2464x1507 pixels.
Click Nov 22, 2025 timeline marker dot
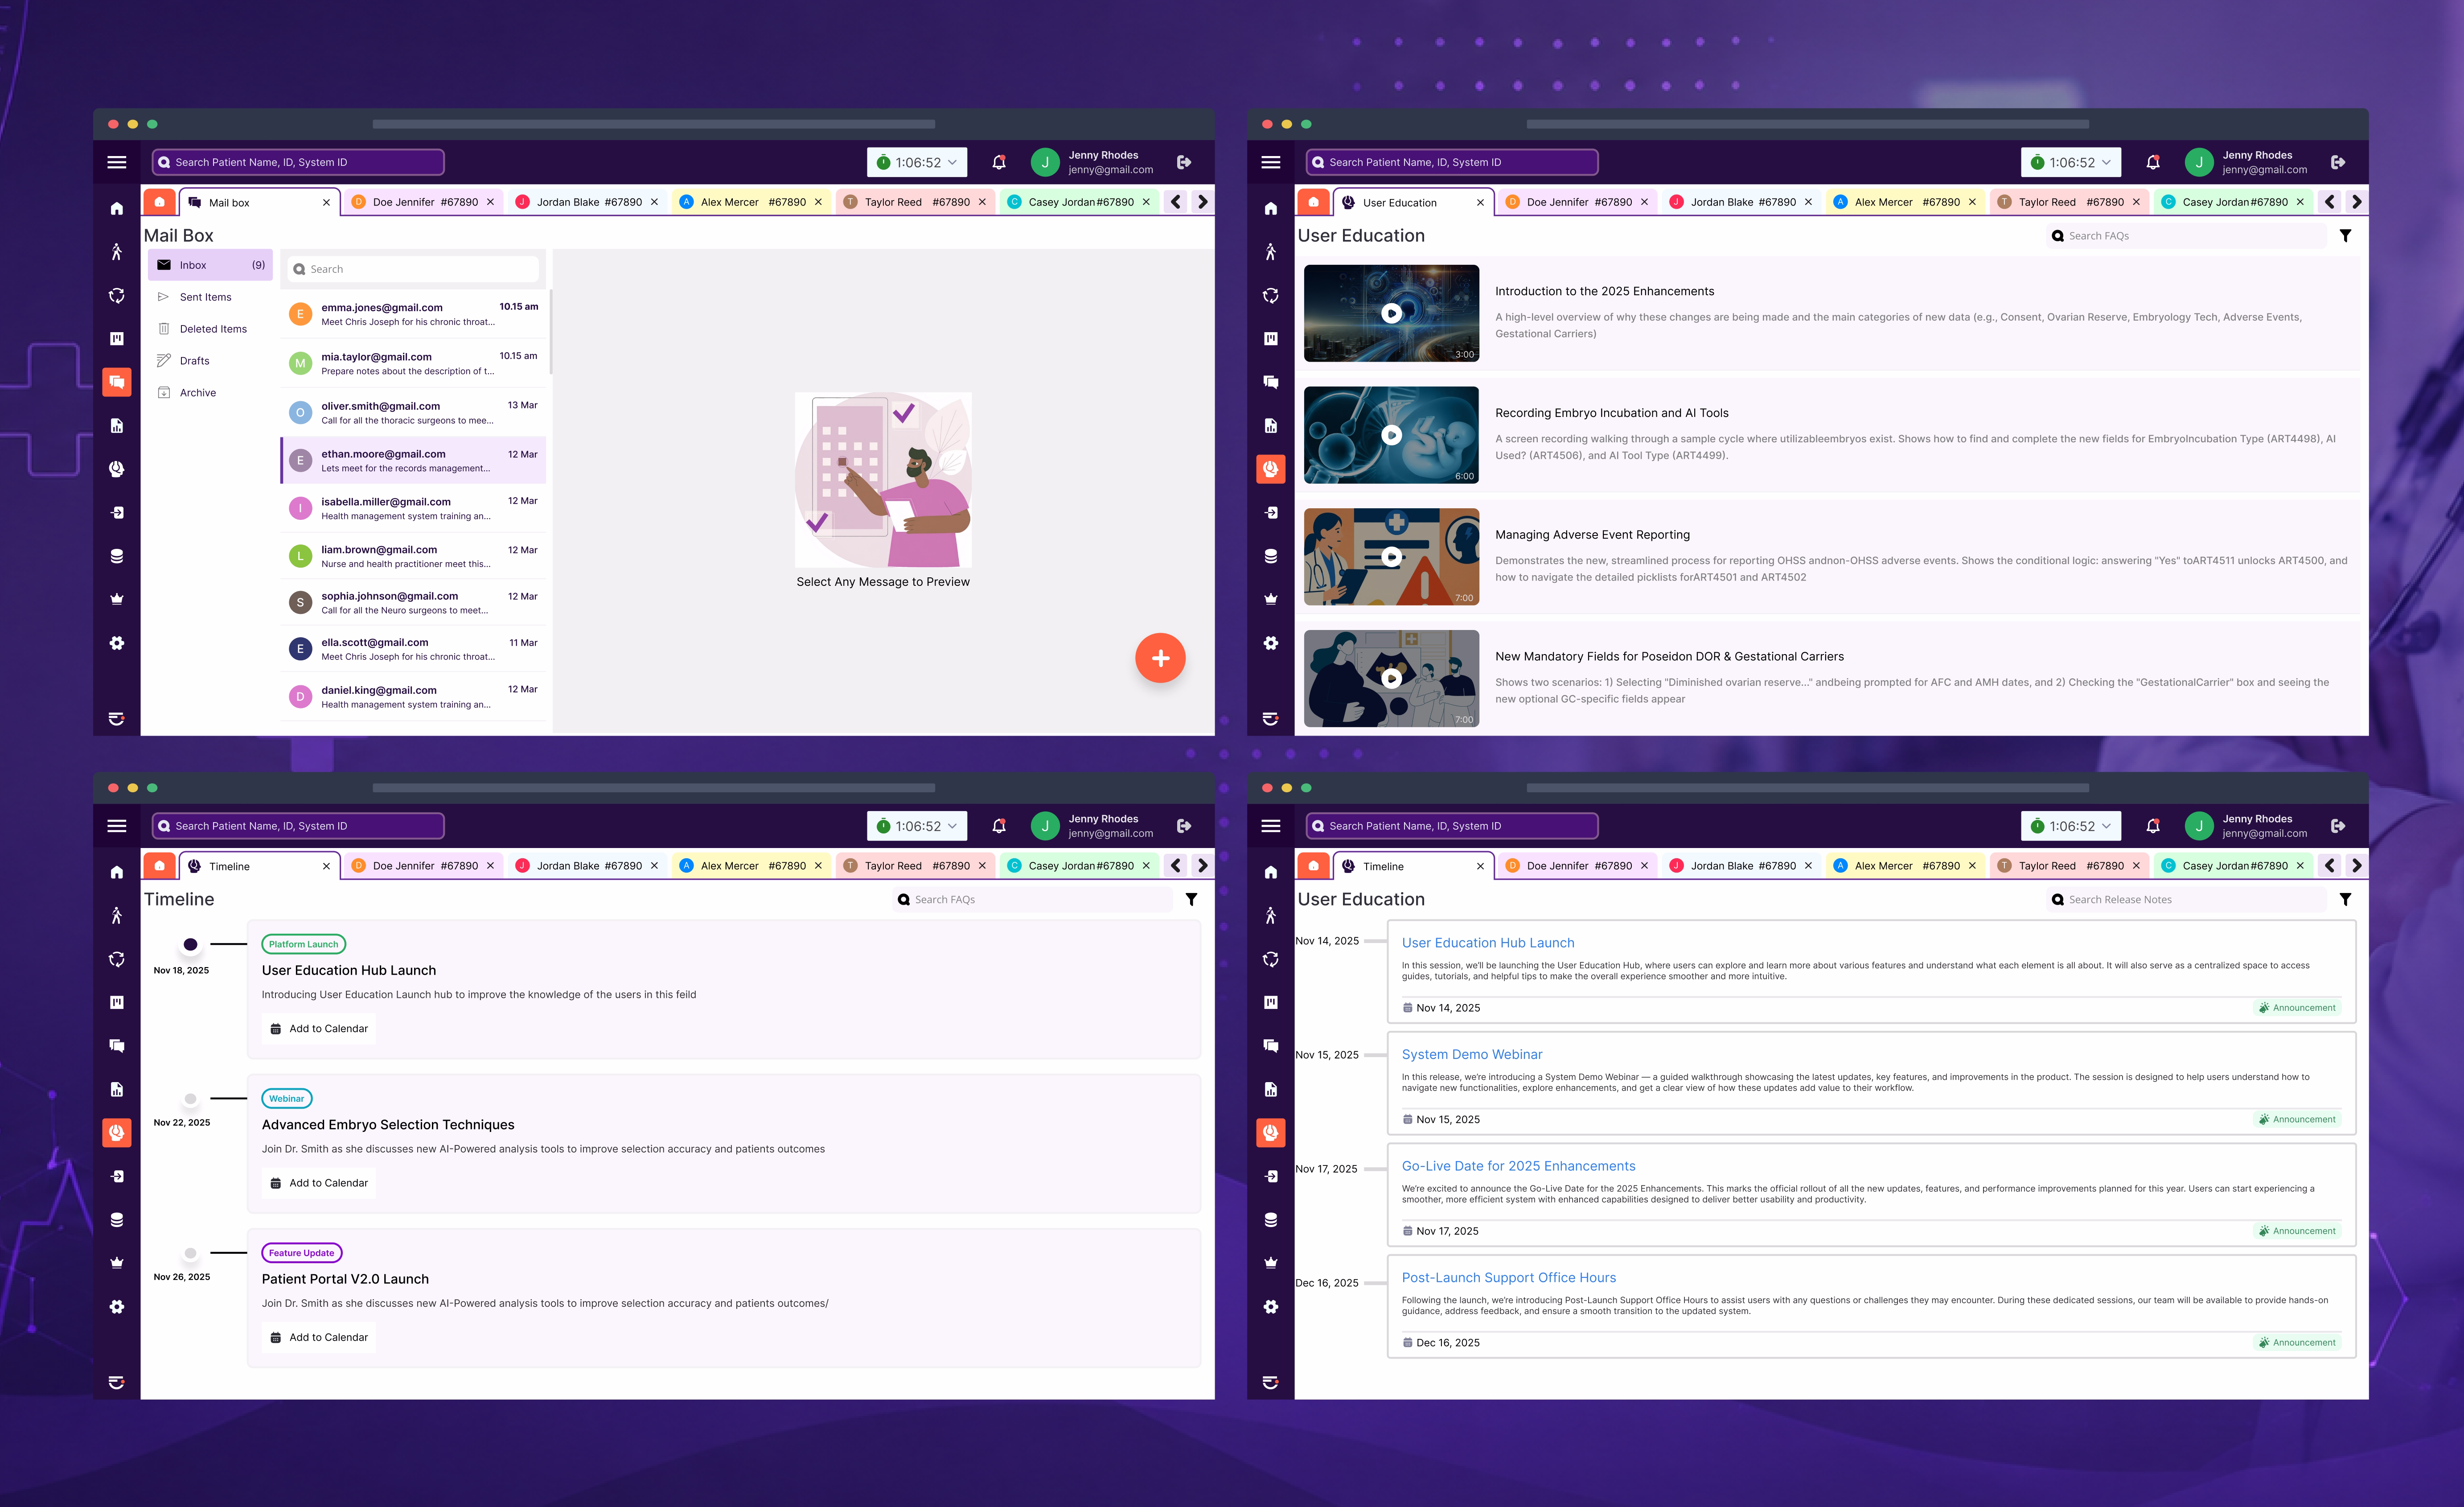pyautogui.click(x=190, y=1099)
